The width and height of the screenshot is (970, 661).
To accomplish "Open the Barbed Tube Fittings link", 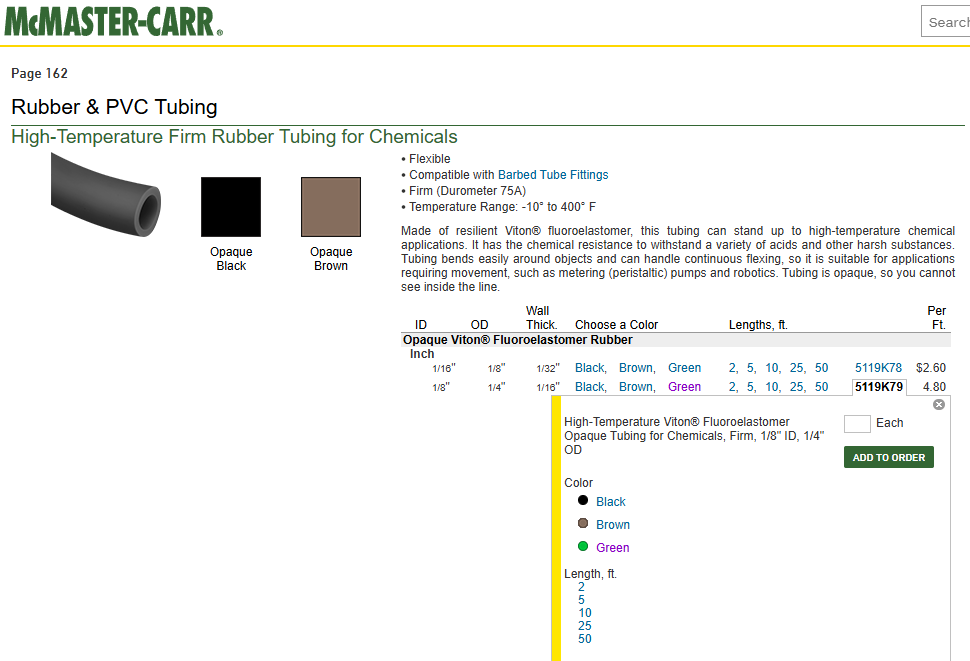I will pyautogui.click(x=553, y=175).
